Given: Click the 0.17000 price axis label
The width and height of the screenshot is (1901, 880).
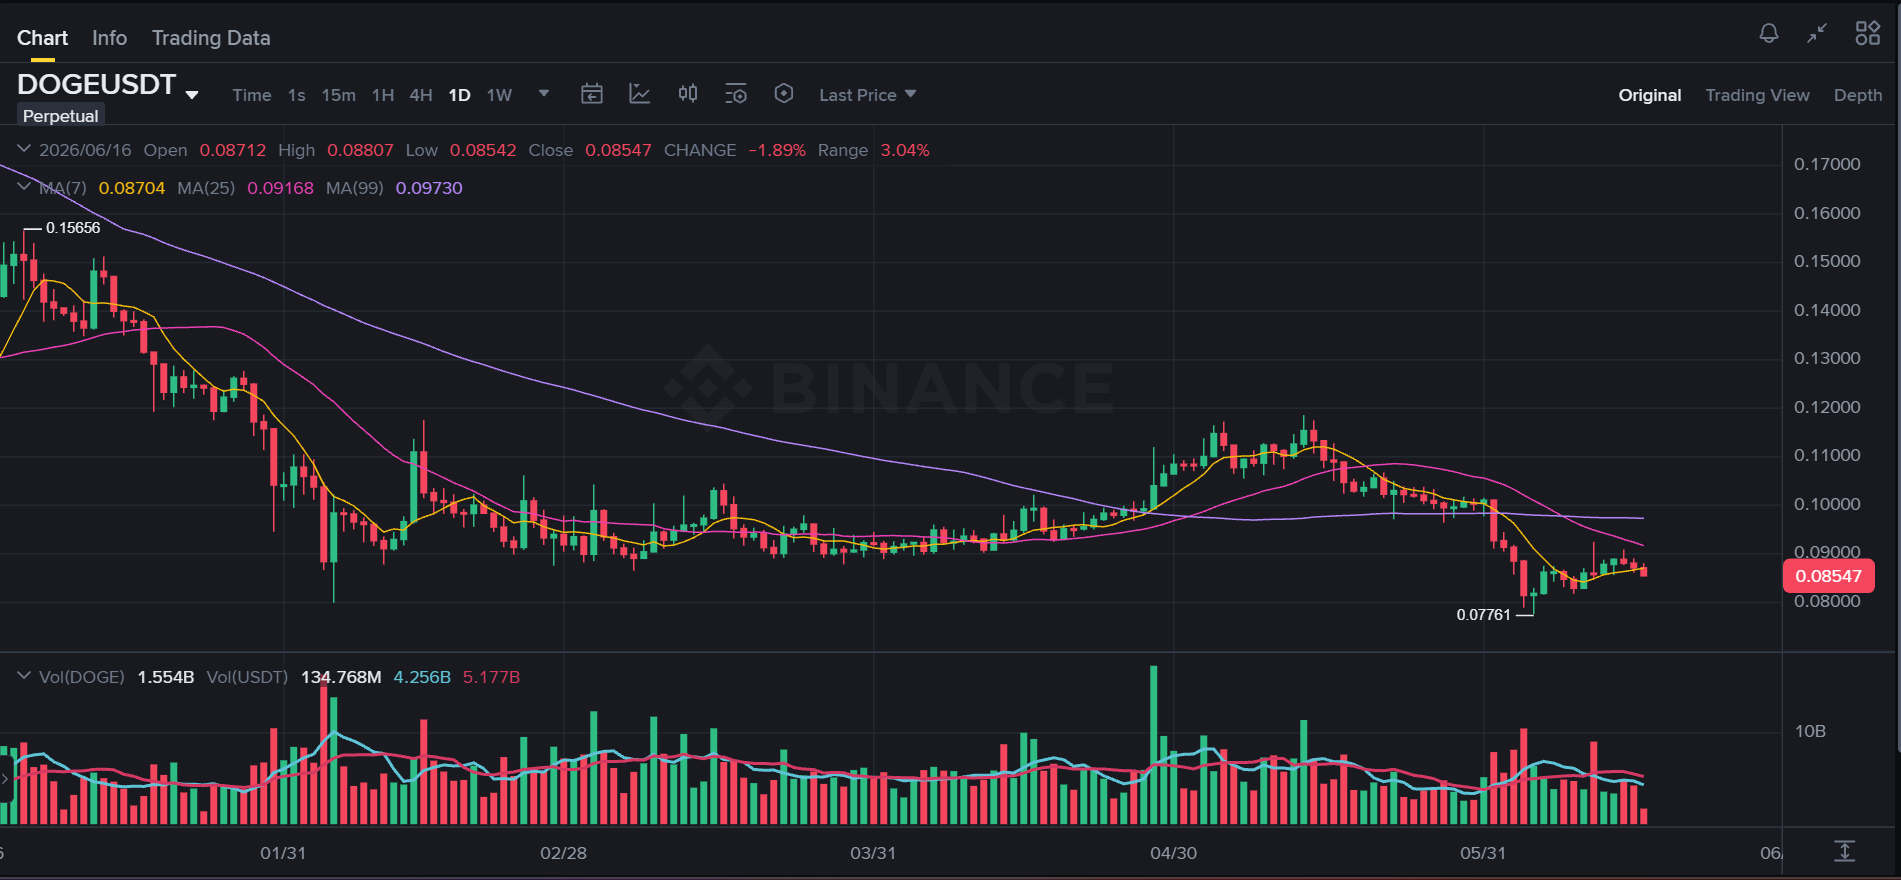Looking at the screenshot, I should point(1827,164).
